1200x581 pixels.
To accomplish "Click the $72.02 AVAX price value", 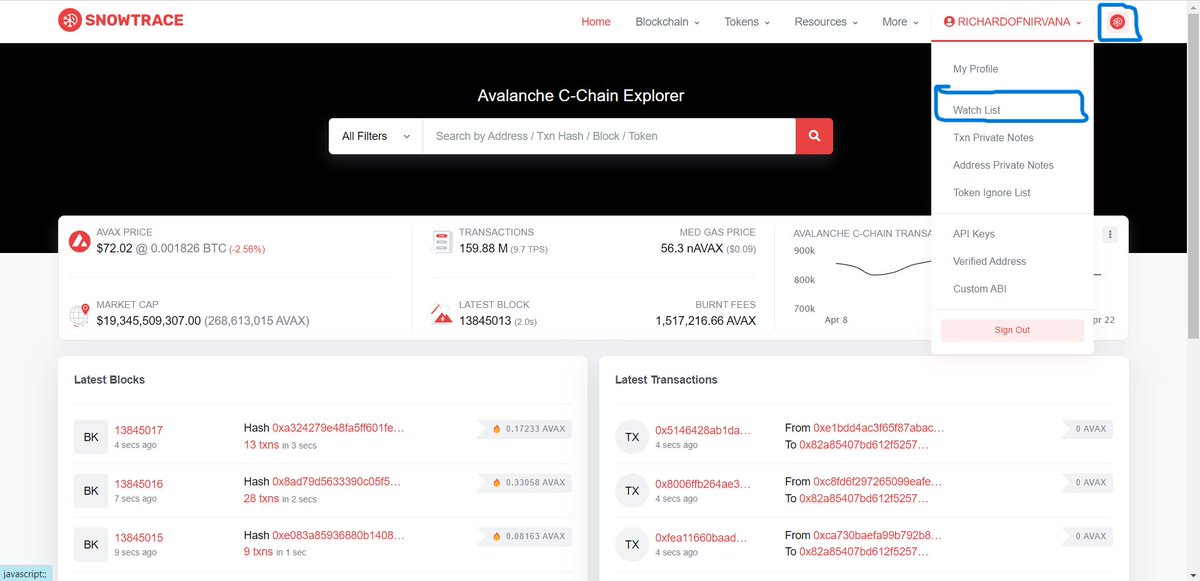I will click(x=115, y=248).
